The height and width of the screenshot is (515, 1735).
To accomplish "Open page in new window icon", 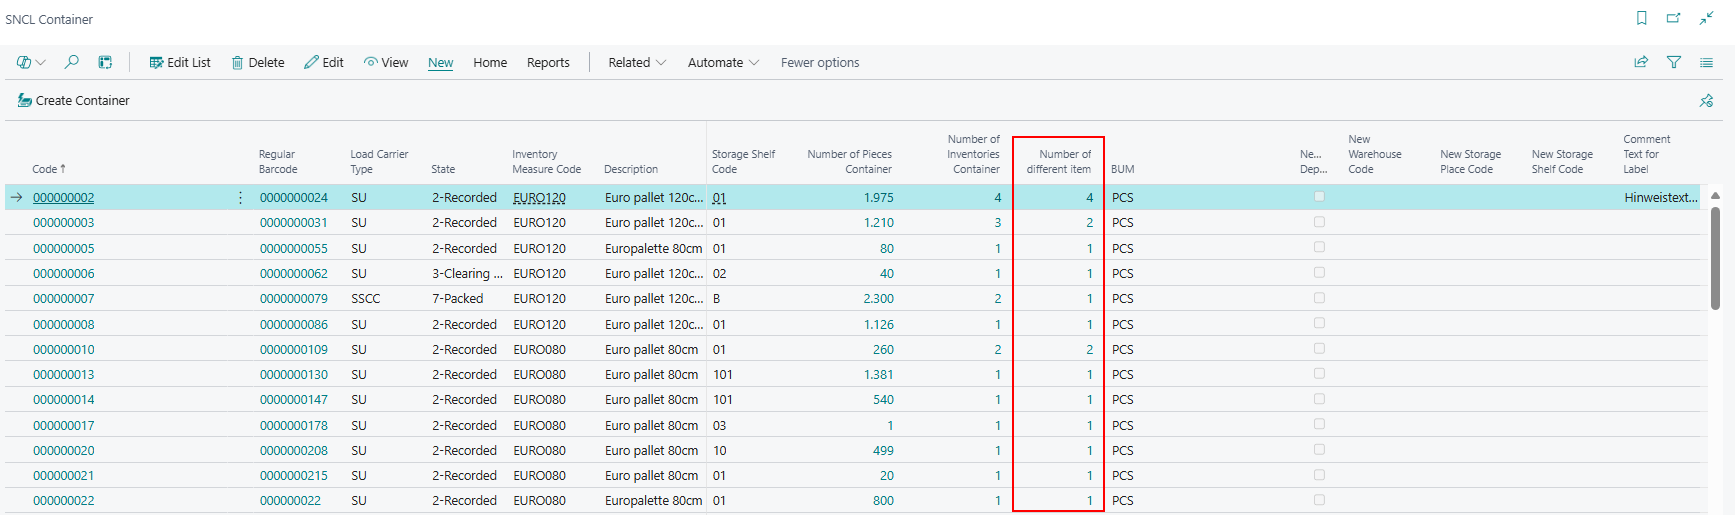I will pyautogui.click(x=1673, y=18).
